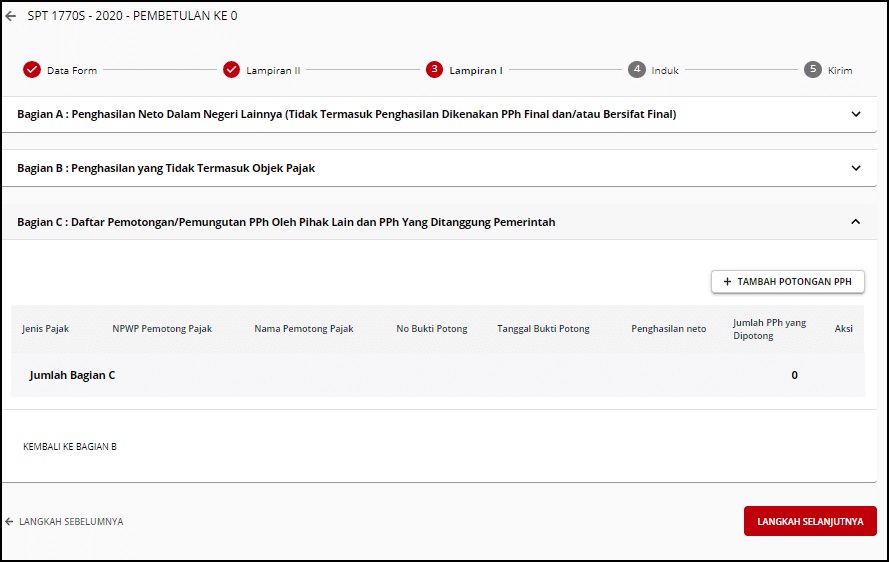Click the Penghasilan neto column header
Screen dimensions: 889x562
click(668, 329)
